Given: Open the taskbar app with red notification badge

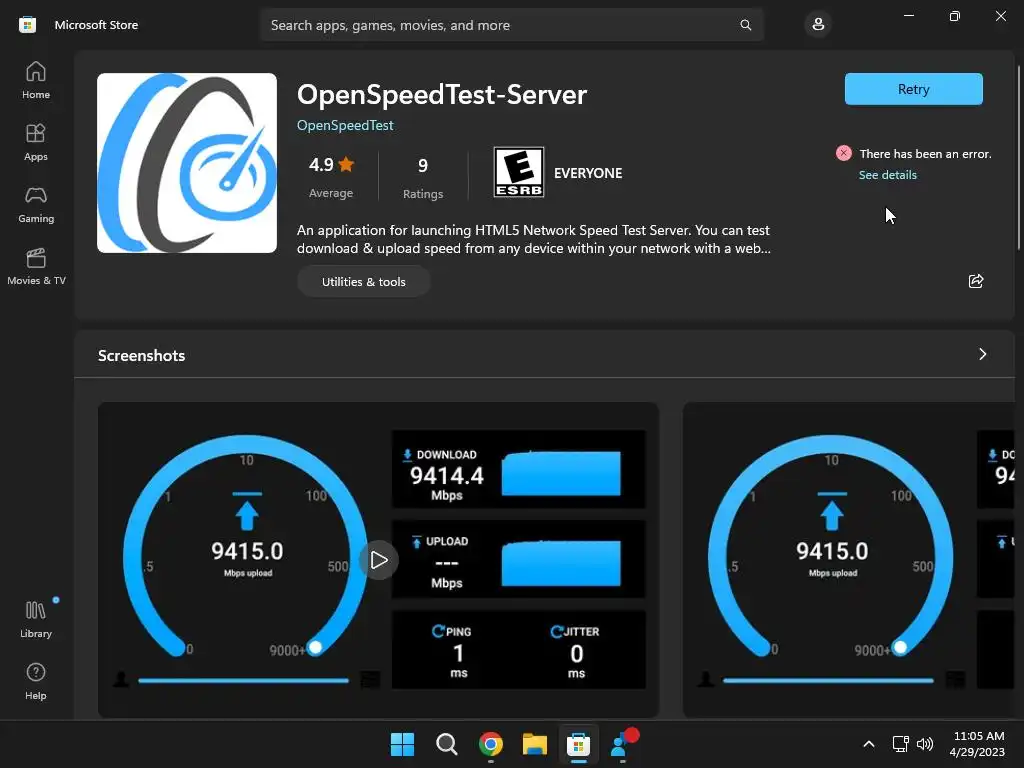Looking at the screenshot, I should [x=622, y=744].
